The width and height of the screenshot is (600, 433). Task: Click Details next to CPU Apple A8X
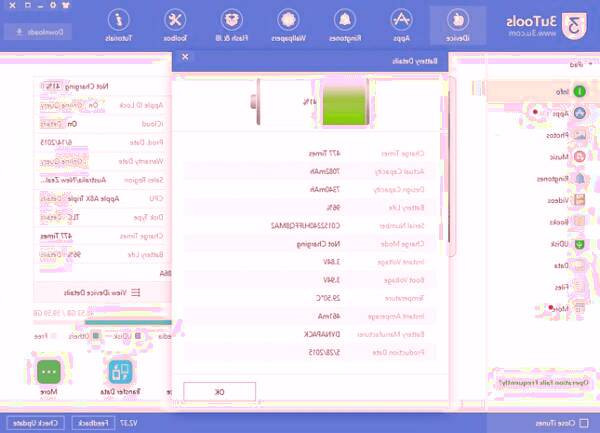point(51,199)
